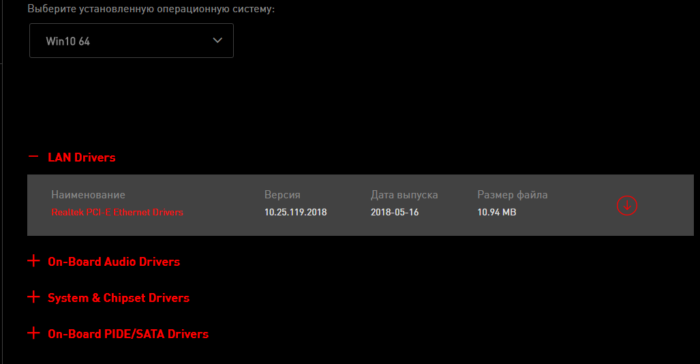The width and height of the screenshot is (700, 364).
Task: Expand the On-Board PIDE/SATA Drivers section
Action: (x=128, y=334)
